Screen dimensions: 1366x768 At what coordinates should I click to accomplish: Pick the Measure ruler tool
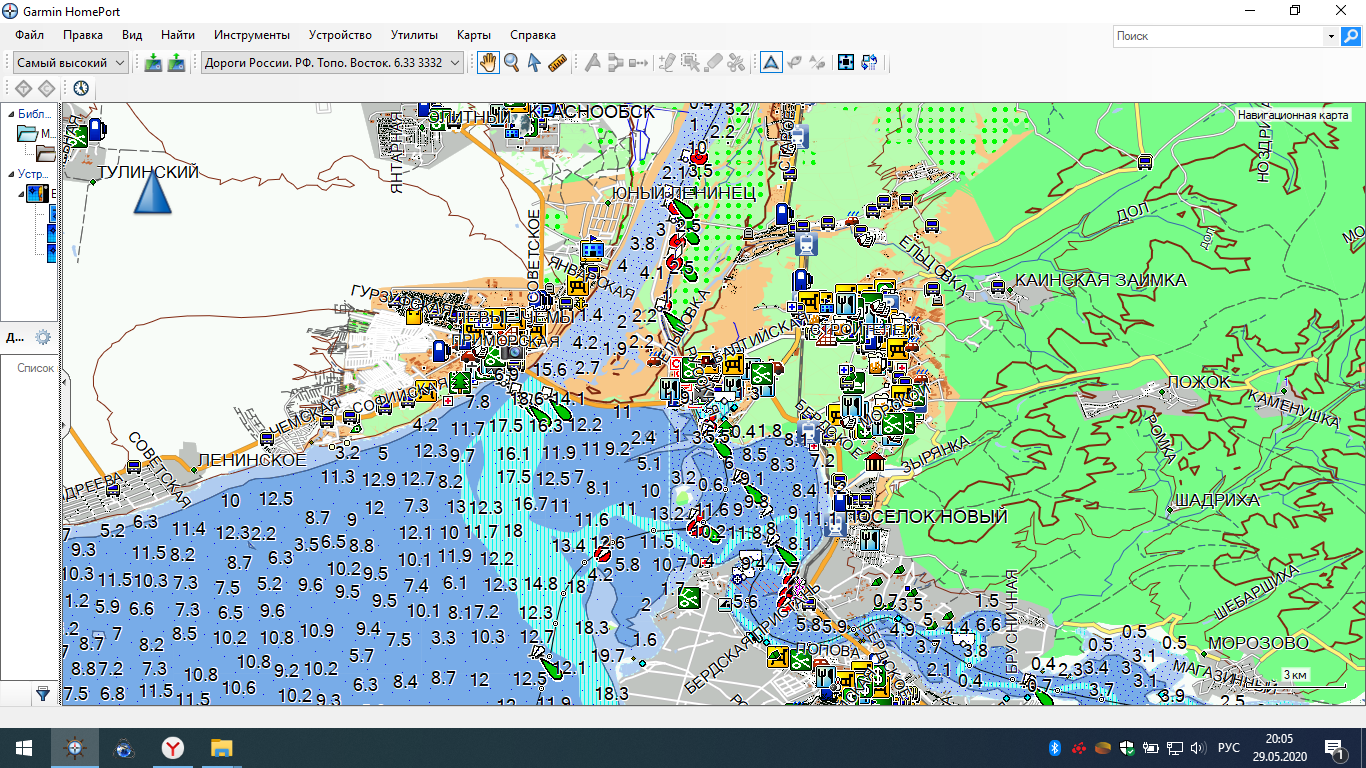tap(557, 62)
